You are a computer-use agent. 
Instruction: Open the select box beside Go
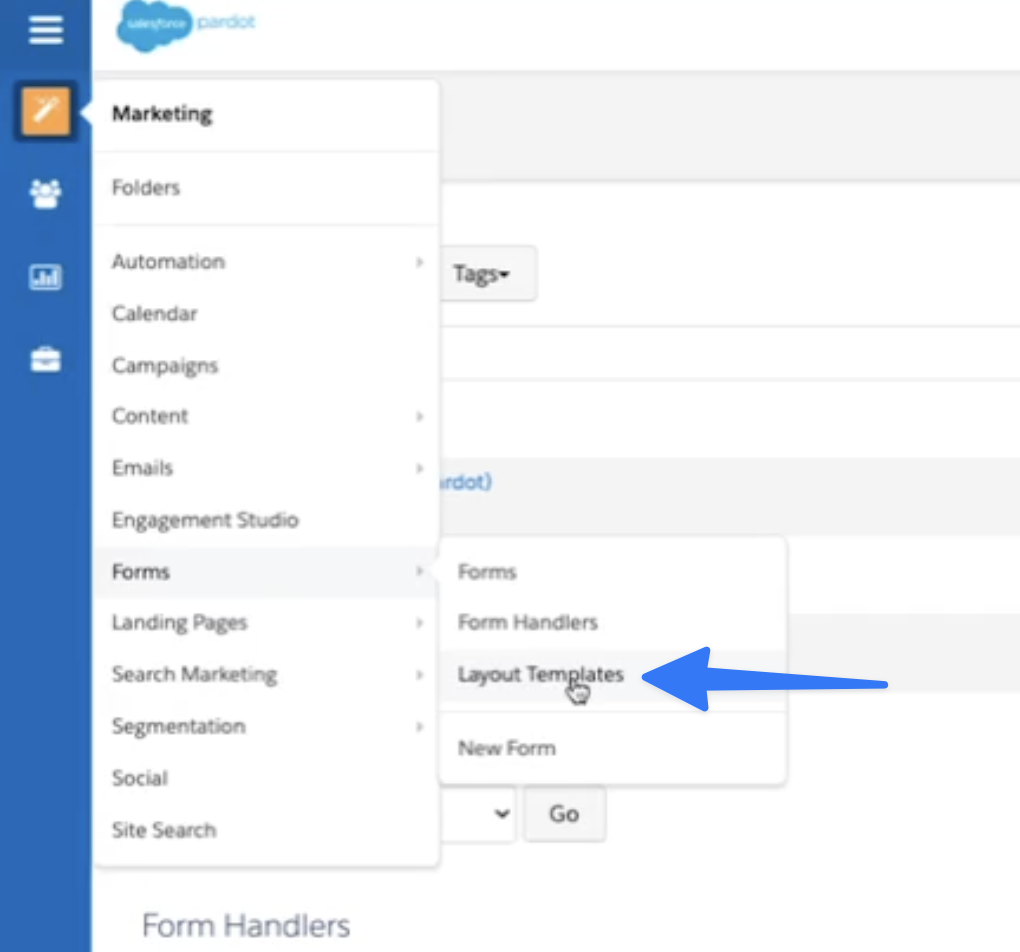pyautogui.click(x=480, y=814)
